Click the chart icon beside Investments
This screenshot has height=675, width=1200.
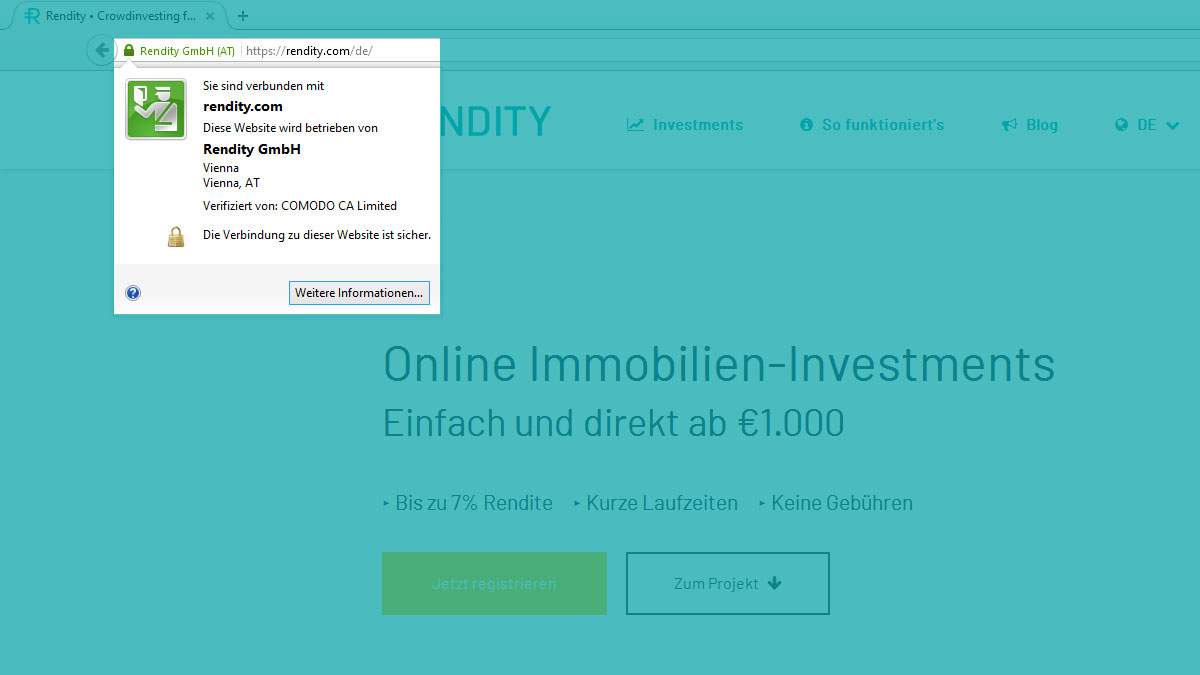(x=635, y=125)
